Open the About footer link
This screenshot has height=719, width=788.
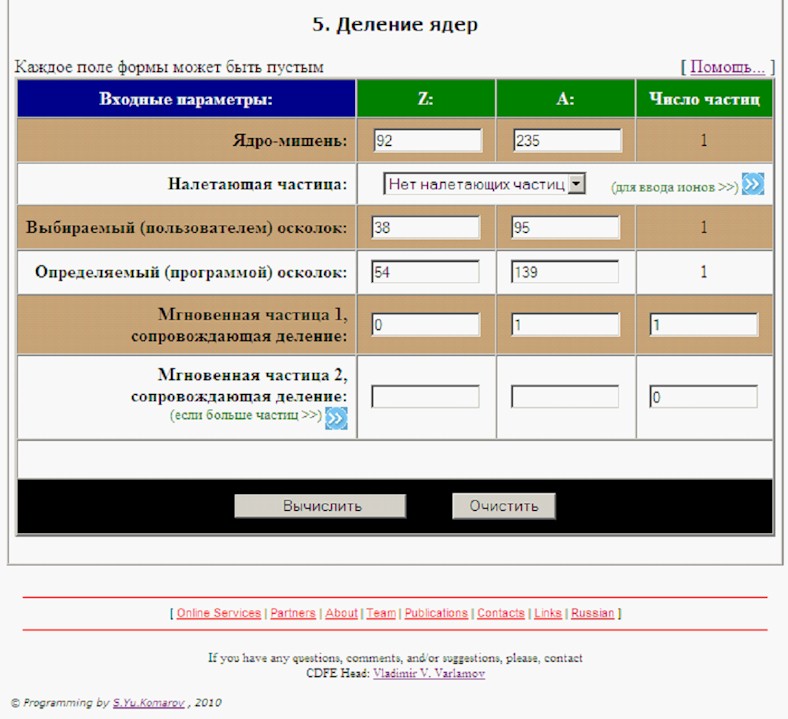(x=341, y=613)
